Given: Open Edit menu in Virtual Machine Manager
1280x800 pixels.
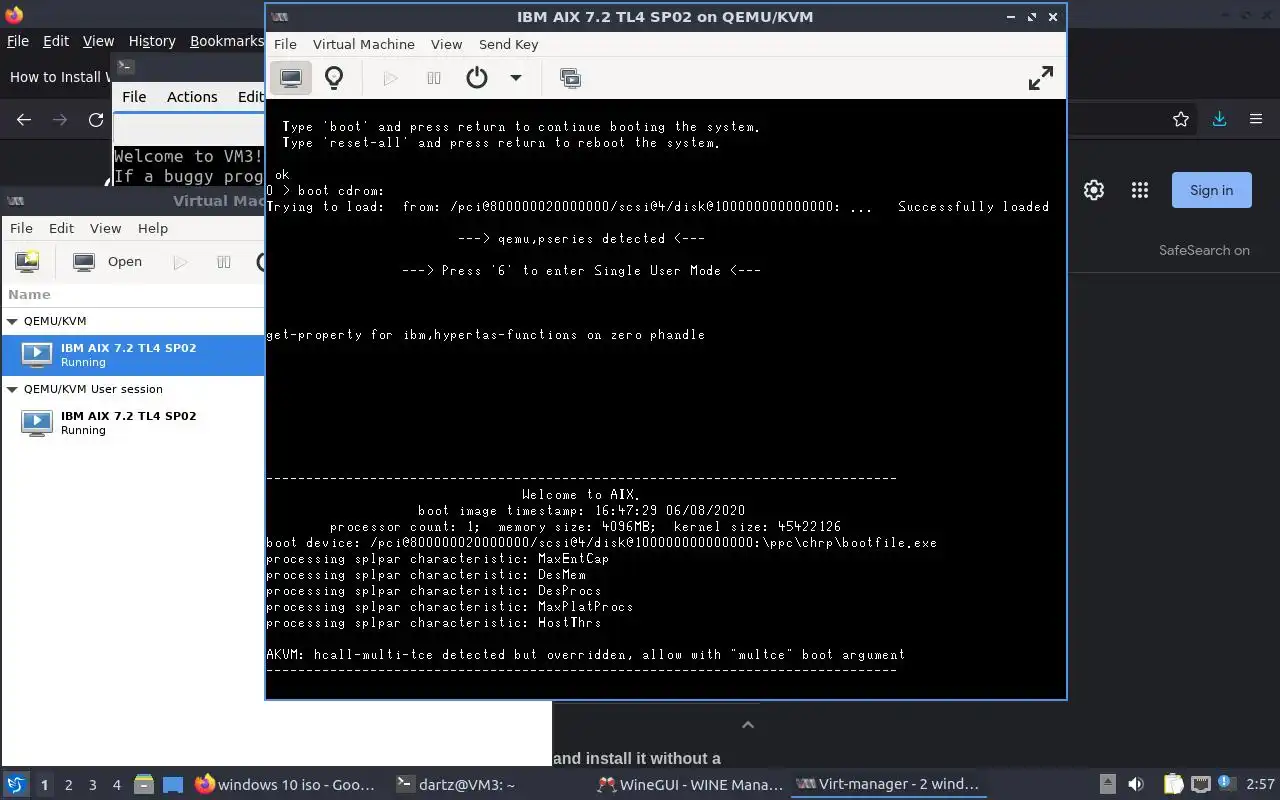Looking at the screenshot, I should (x=61, y=228).
